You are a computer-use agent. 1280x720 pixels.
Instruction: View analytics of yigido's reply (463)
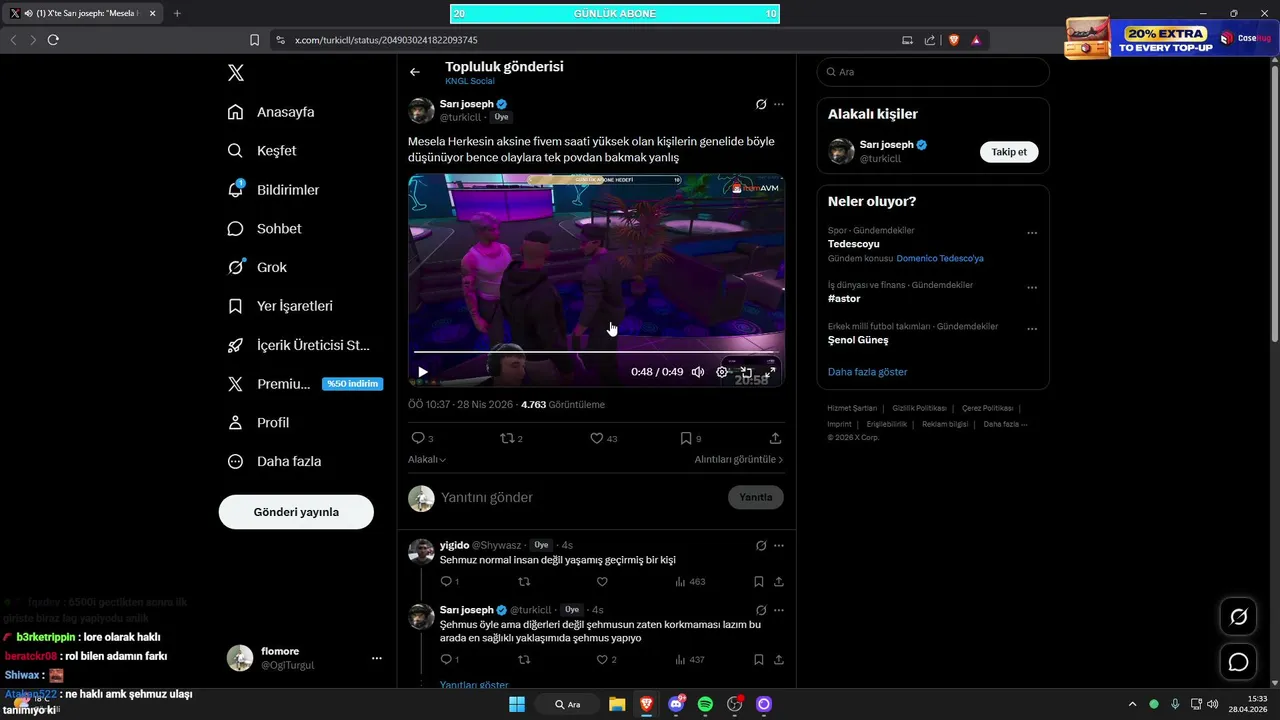[x=690, y=581]
